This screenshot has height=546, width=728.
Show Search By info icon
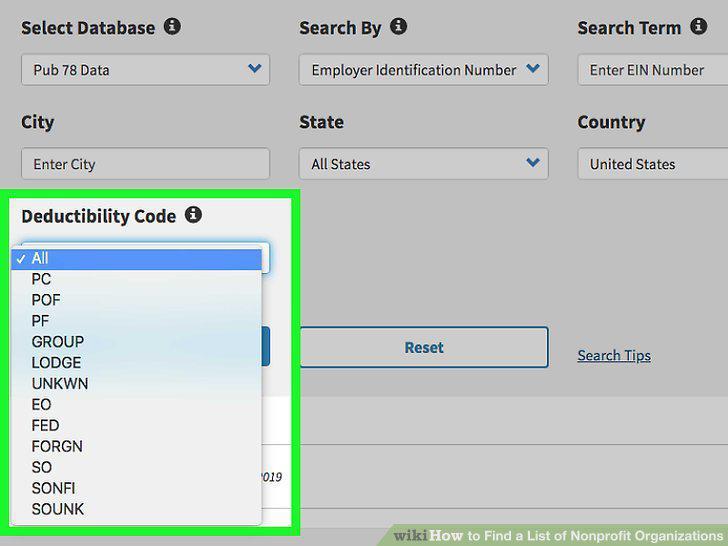(398, 26)
